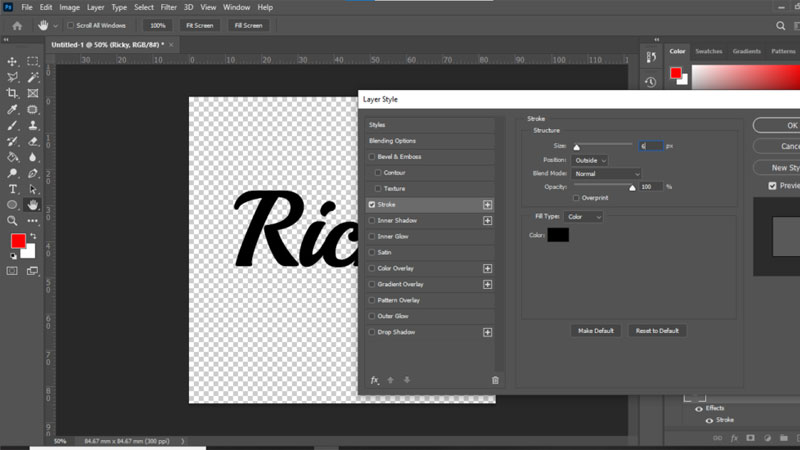Screen dimensions: 800x450
Task: Expand the collapsed toolbox panel arrows
Action: tap(6, 39)
